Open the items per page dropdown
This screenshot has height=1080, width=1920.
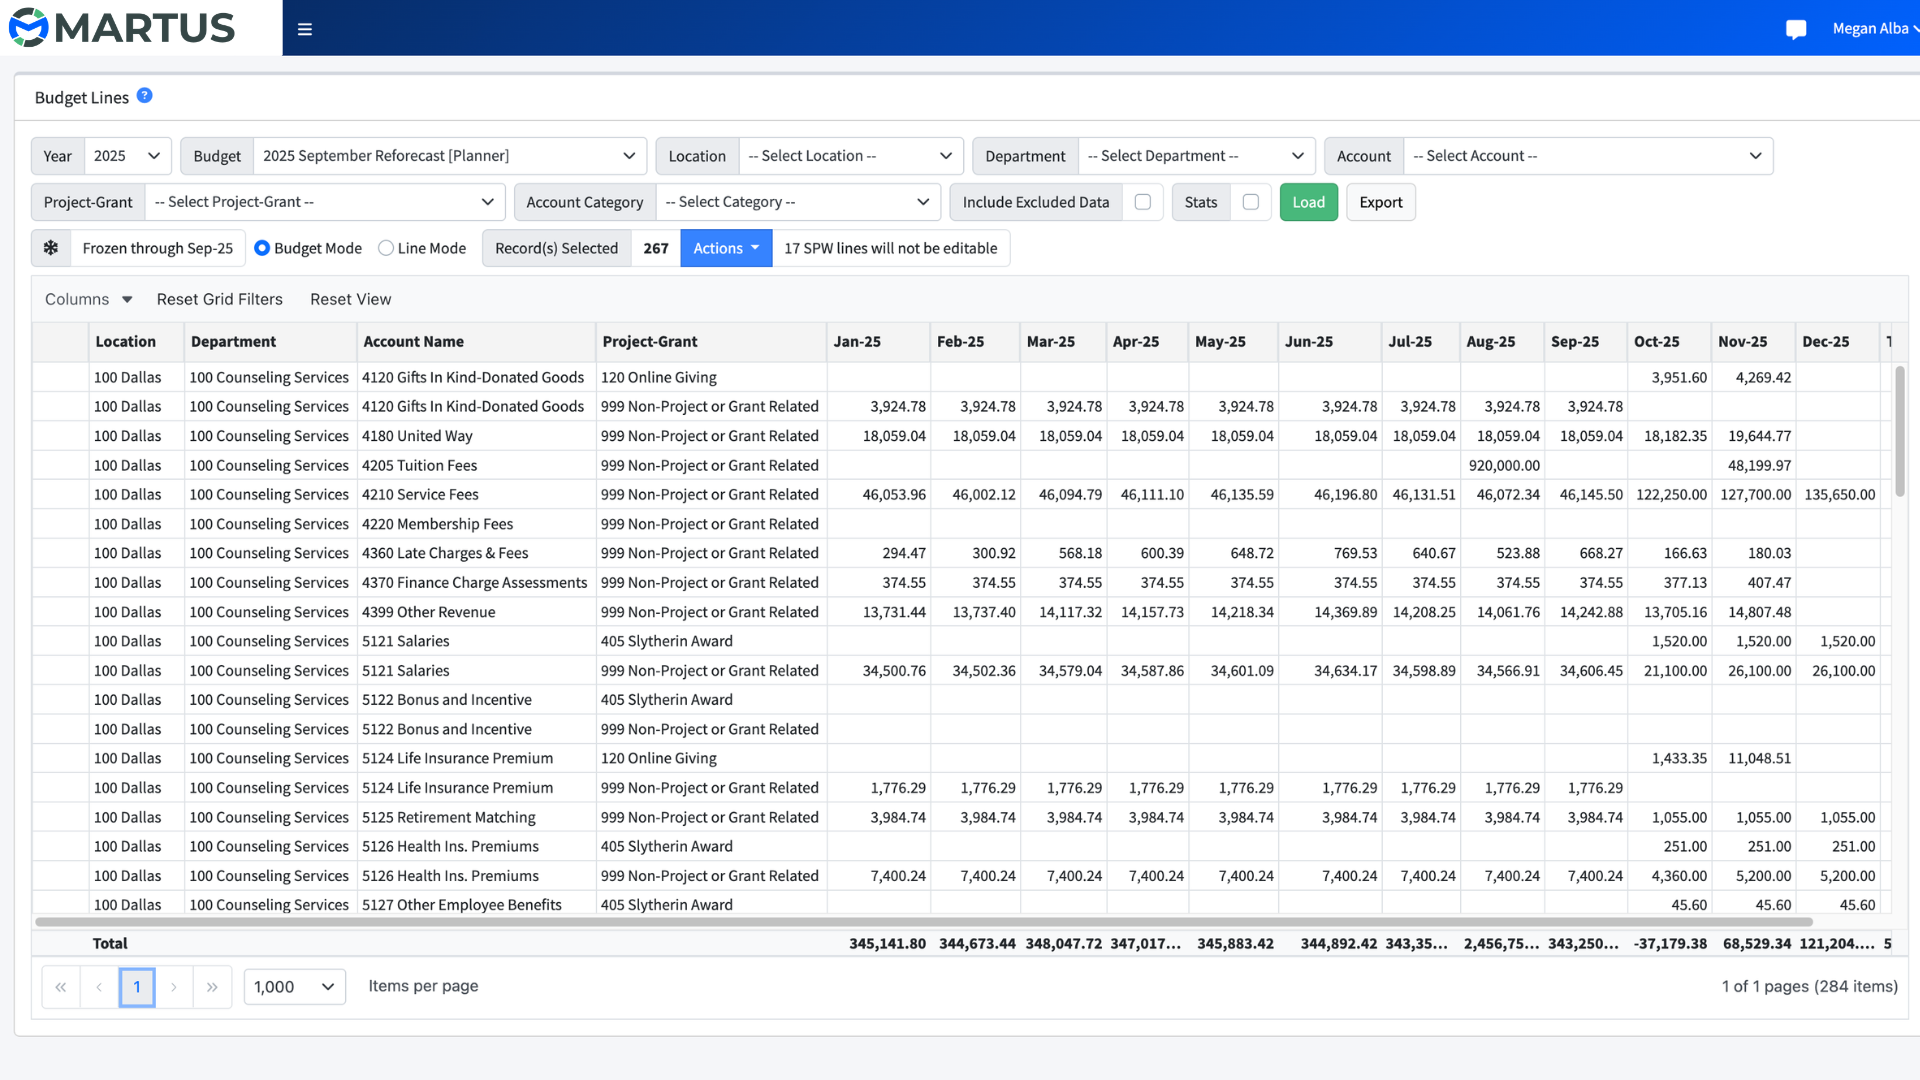click(x=295, y=987)
